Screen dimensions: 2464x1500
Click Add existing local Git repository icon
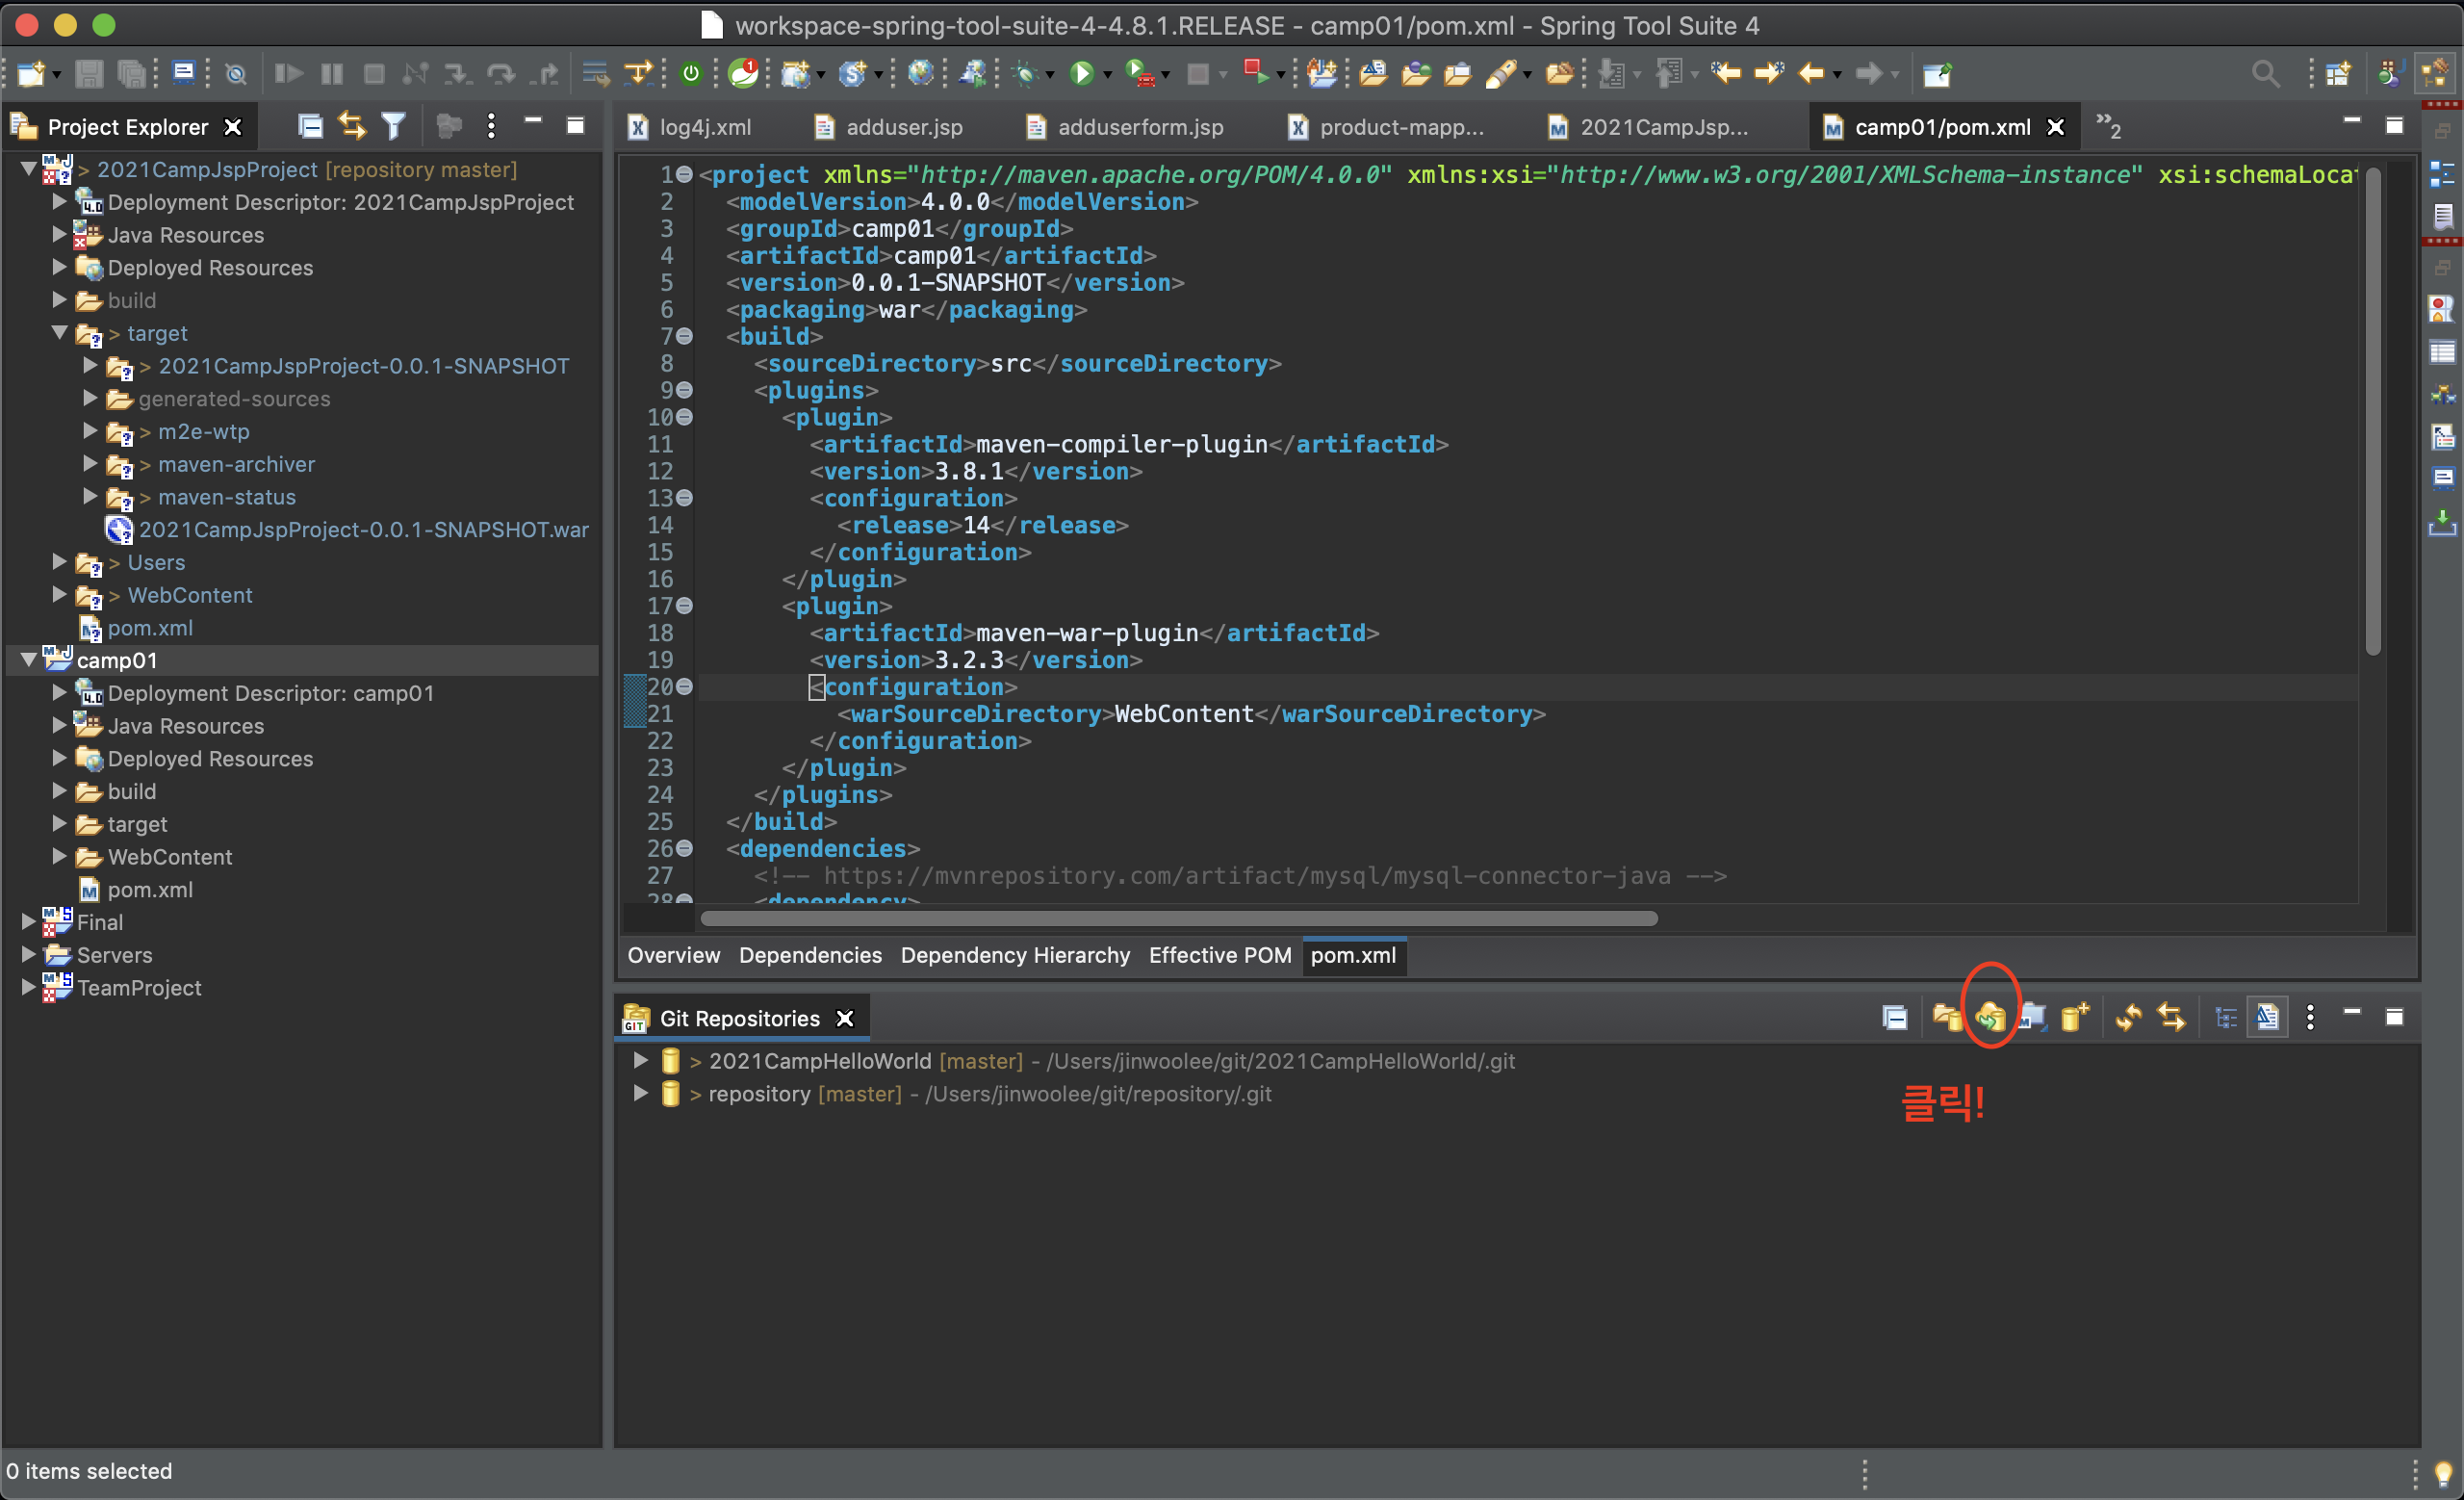pos(1946,1018)
